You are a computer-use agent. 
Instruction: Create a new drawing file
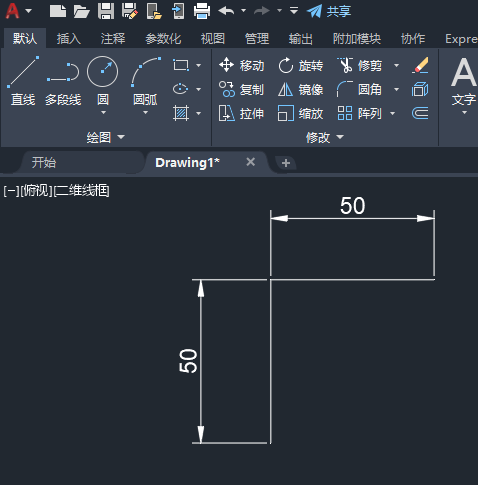(x=58, y=11)
